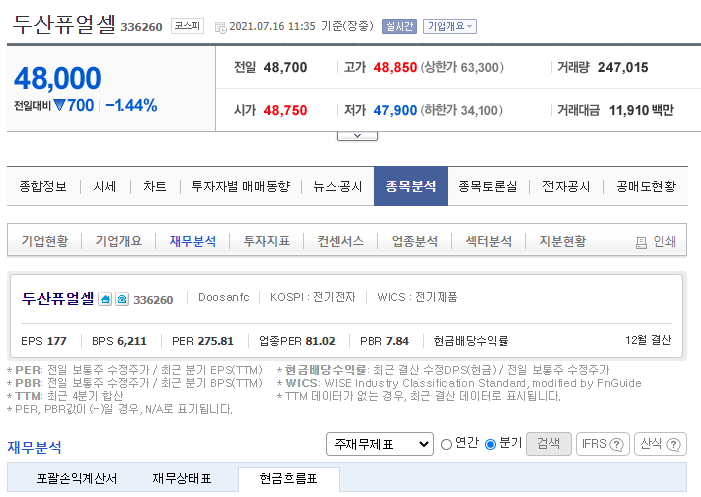Open the 투자자별 매매동향 tab
701x497 pixels.
[x=241, y=186]
